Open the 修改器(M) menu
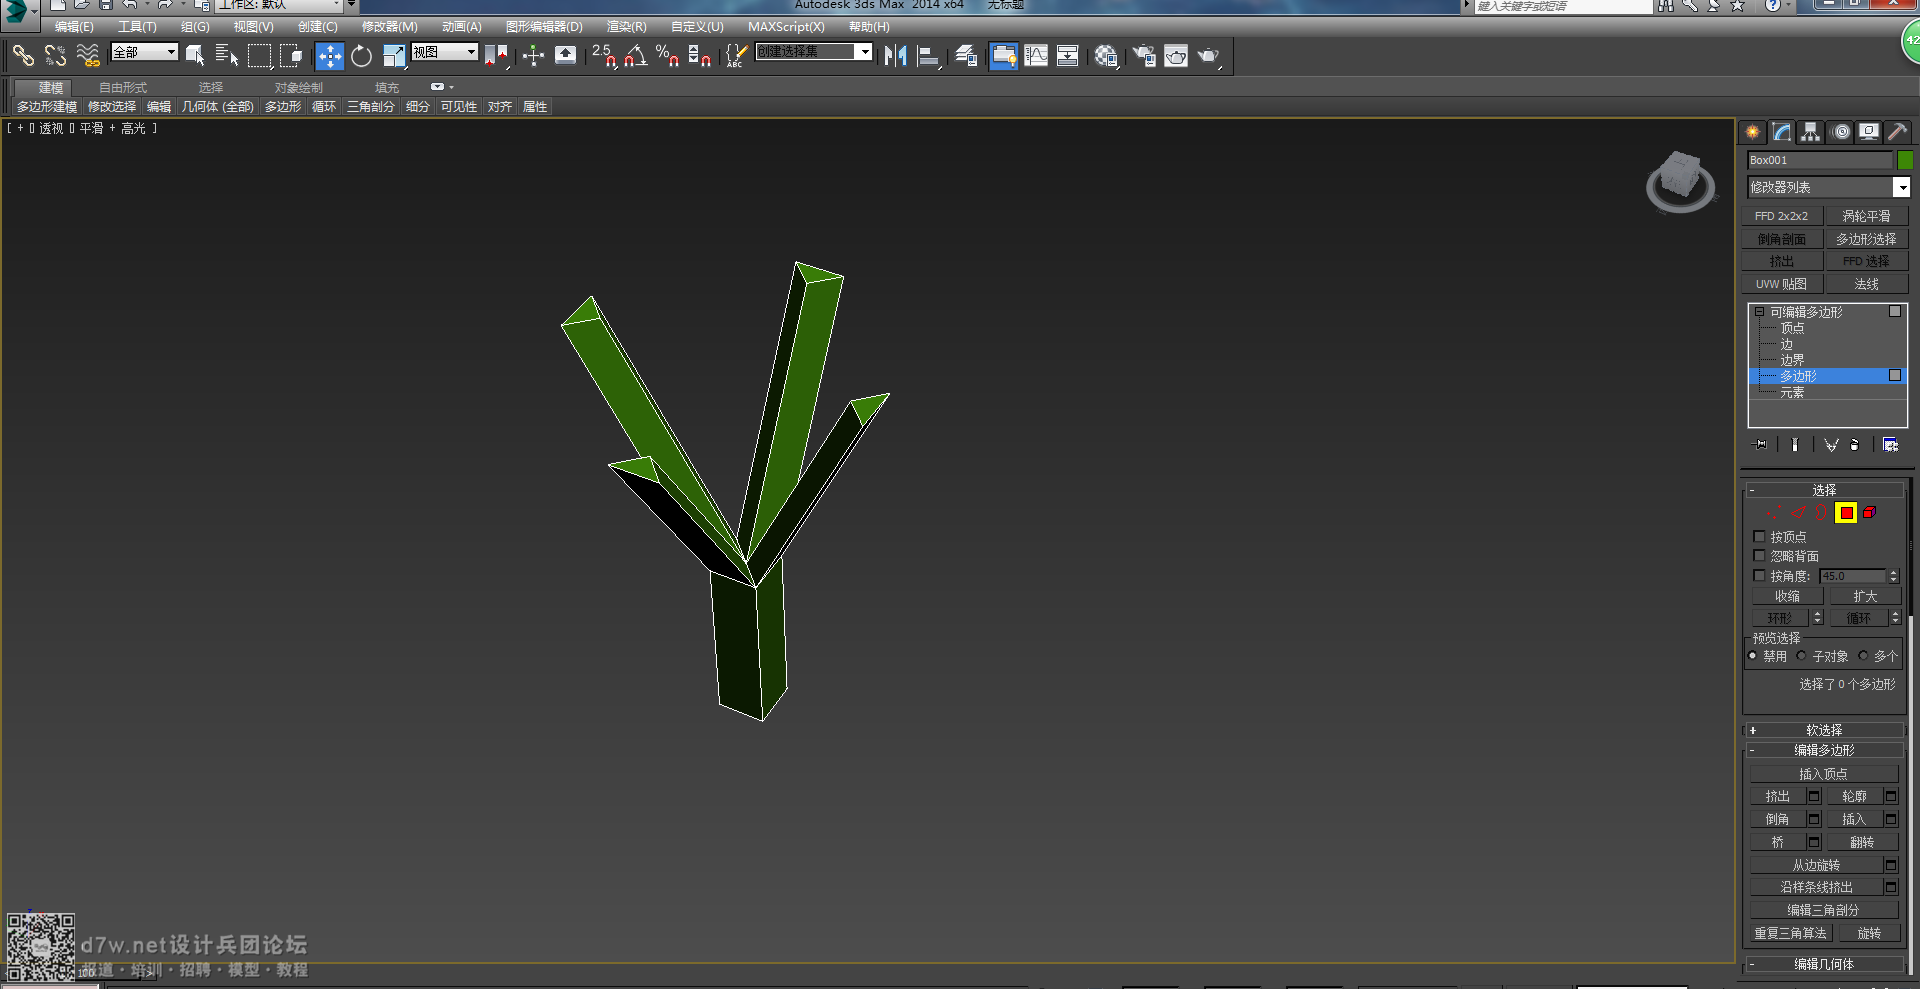The height and width of the screenshot is (989, 1920). [389, 27]
